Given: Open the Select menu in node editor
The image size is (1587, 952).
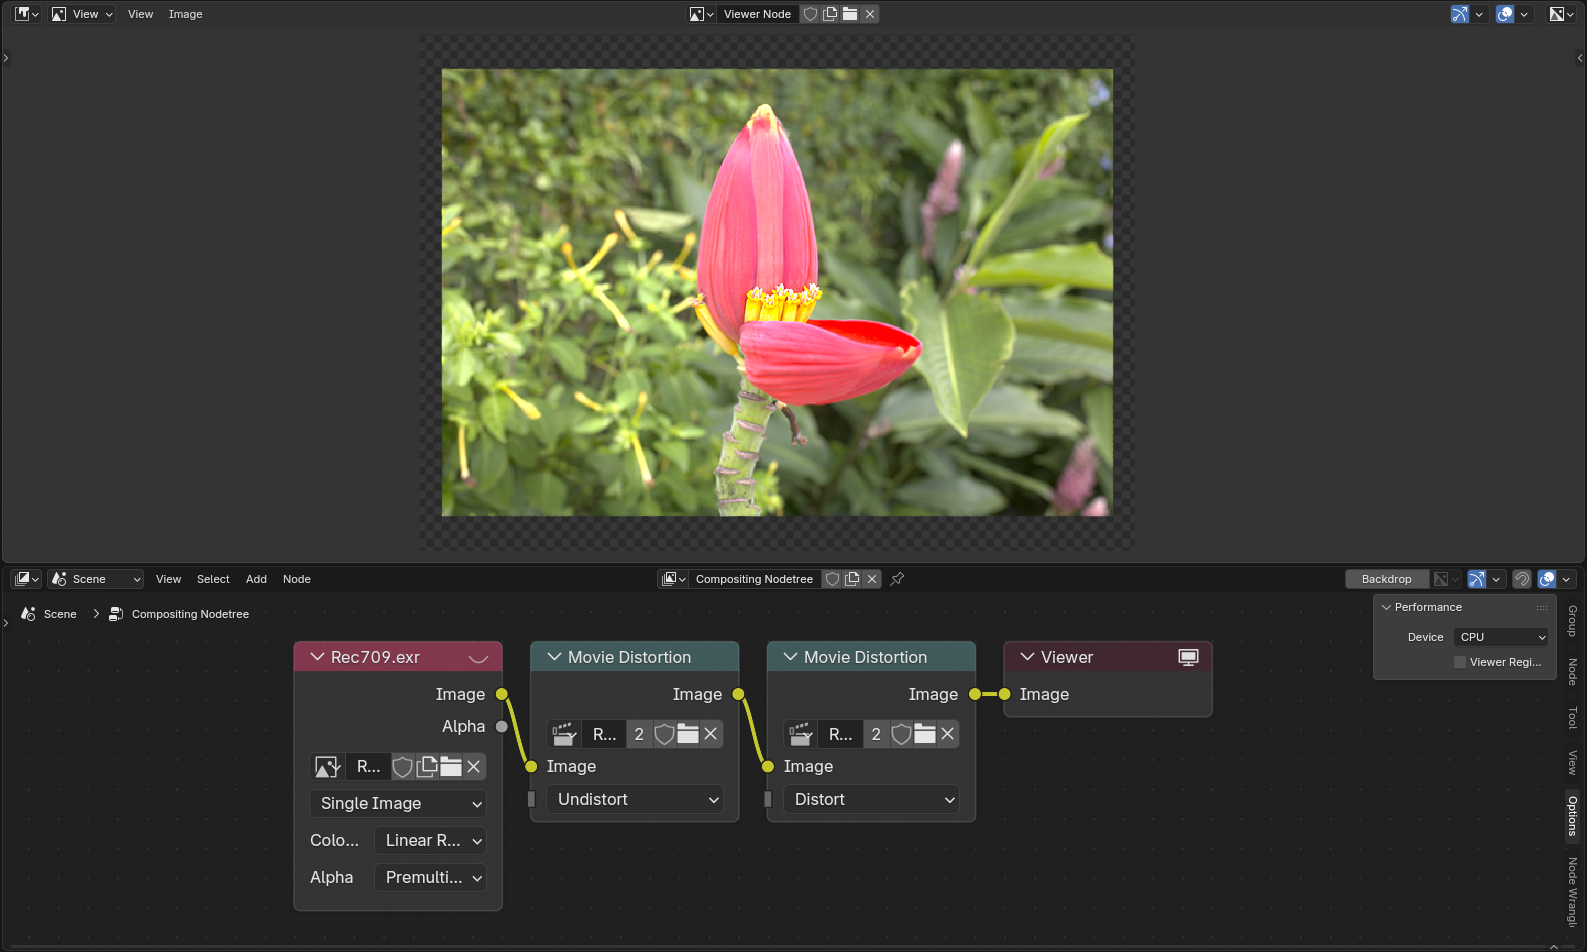Looking at the screenshot, I should click(x=213, y=579).
